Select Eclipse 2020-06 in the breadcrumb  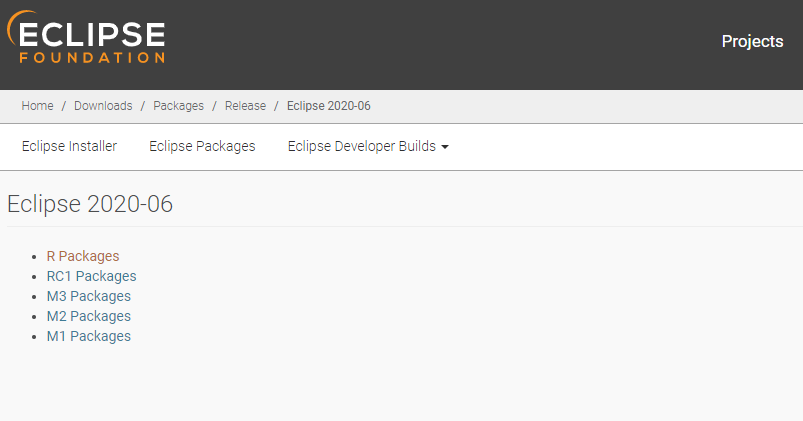point(328,106)
